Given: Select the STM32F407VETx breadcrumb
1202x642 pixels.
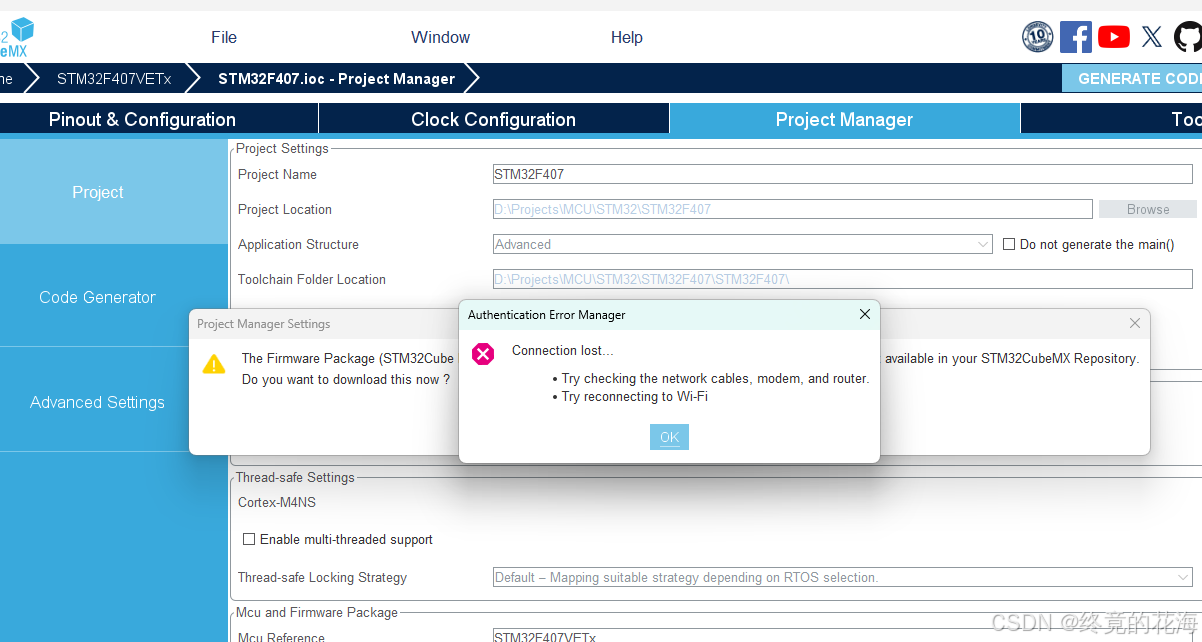Looking at the screenshot, I should coord(114,78).
